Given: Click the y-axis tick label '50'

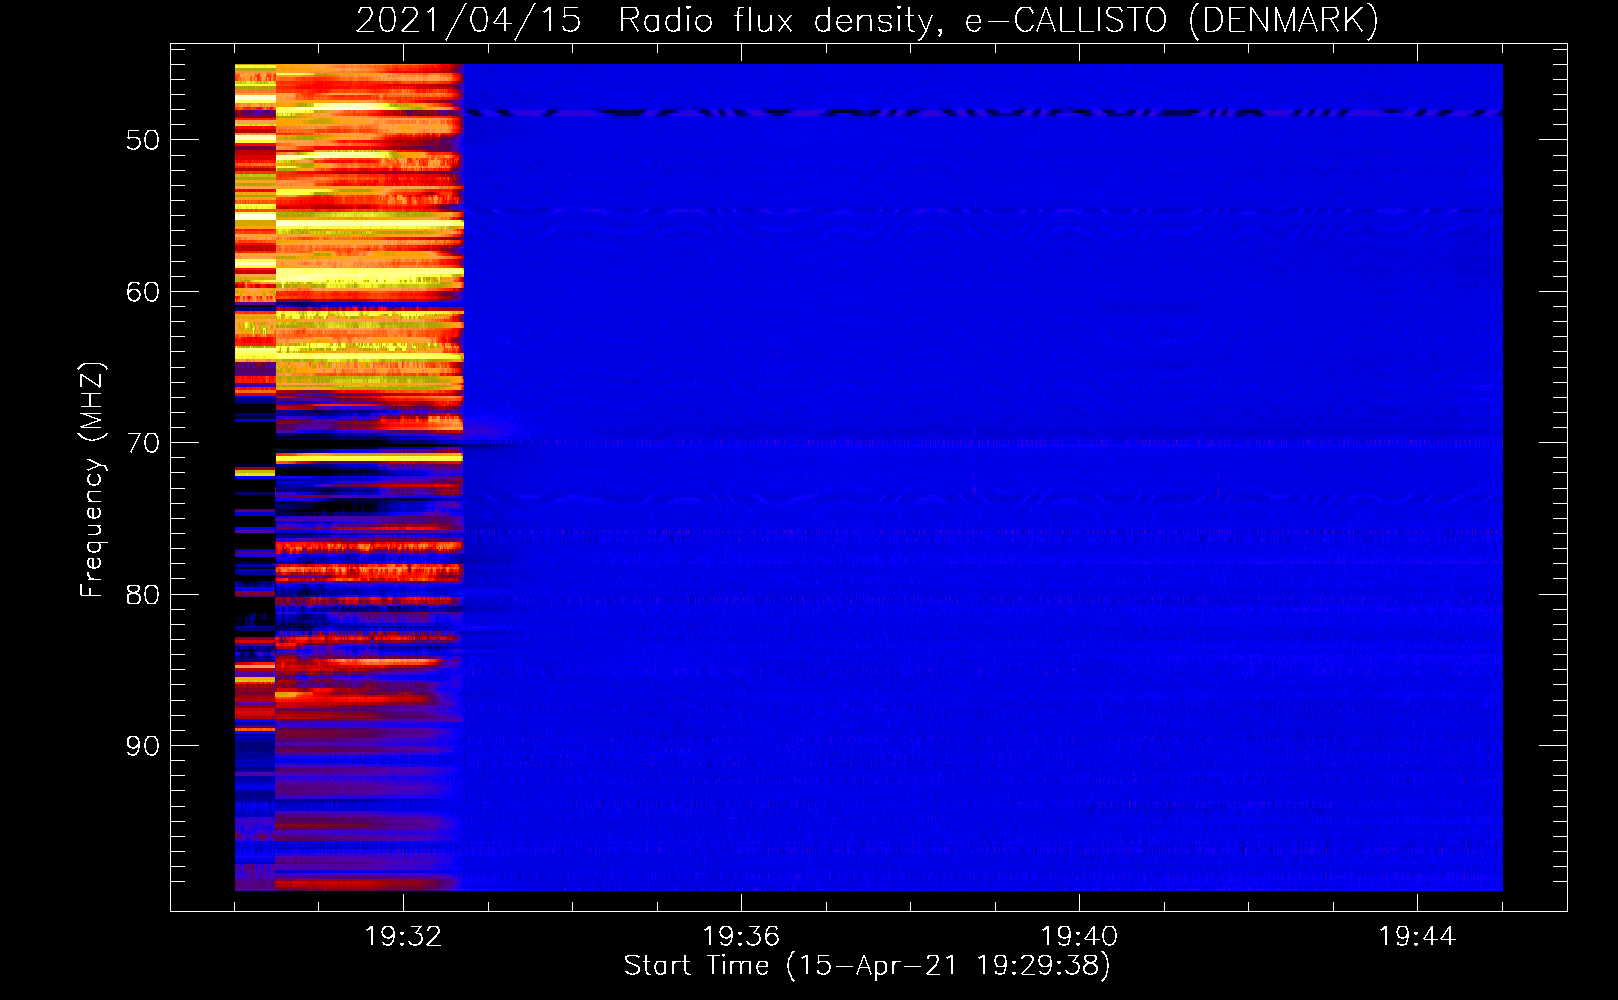Looking at the screenshot, I should tap(143, 140).
